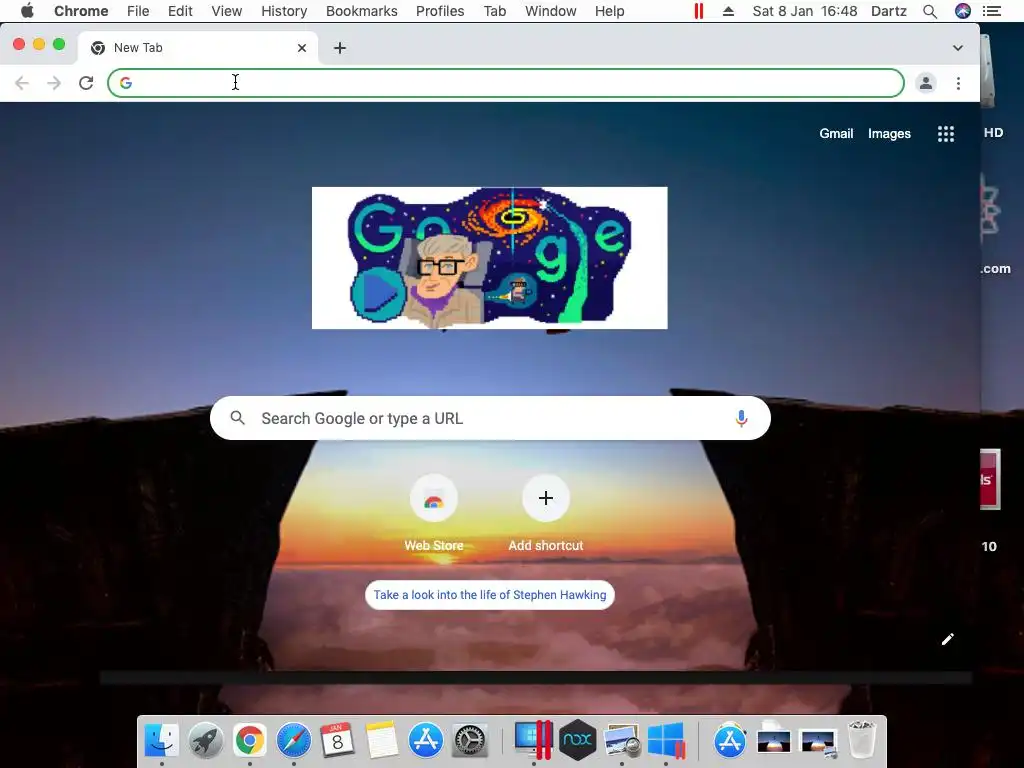Customize this page with pencil icon
The height and width of the screenshot is (768, 1024).
[x=948, y=639]
